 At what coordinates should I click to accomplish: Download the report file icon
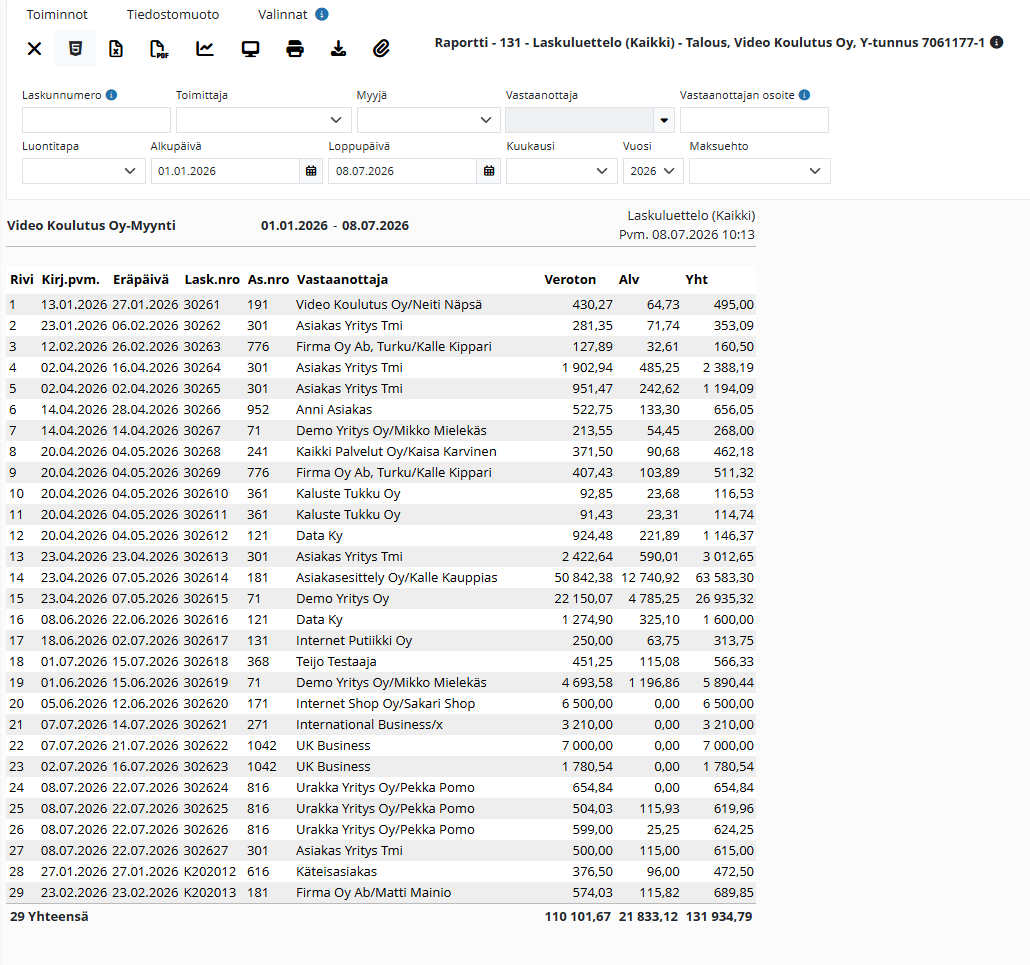coord(338,49)
